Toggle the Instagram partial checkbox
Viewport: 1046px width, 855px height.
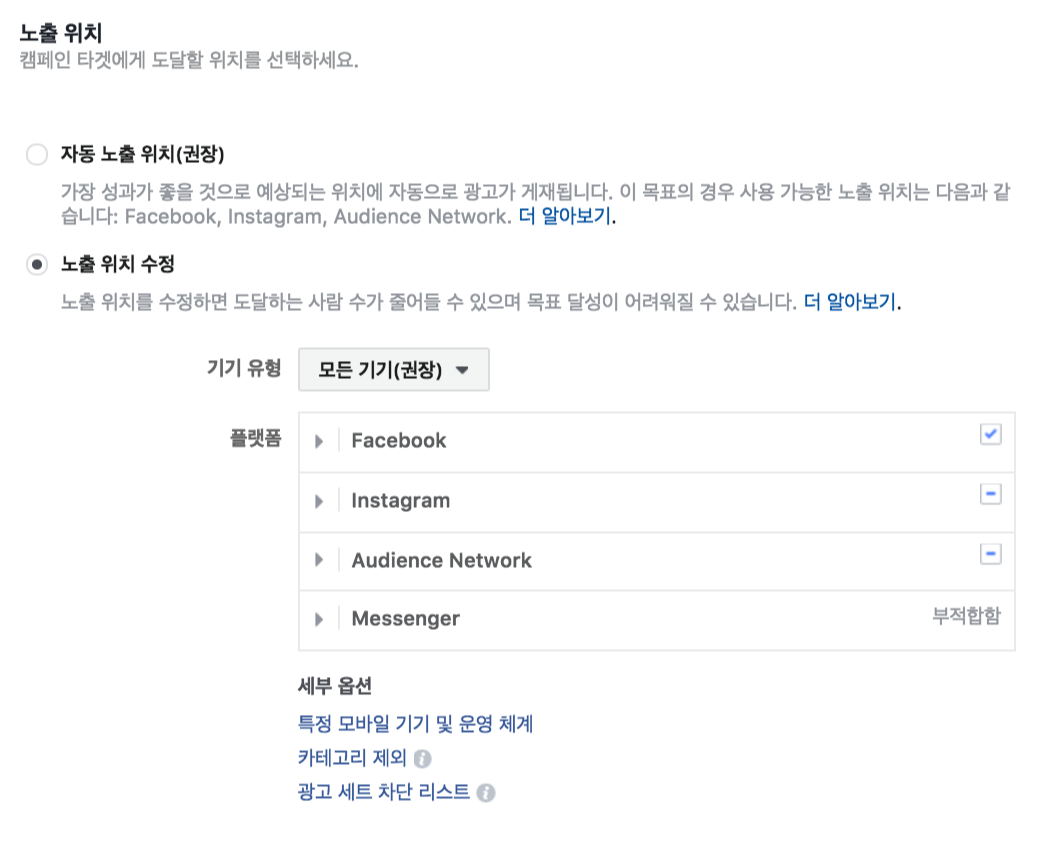[991, 494]
